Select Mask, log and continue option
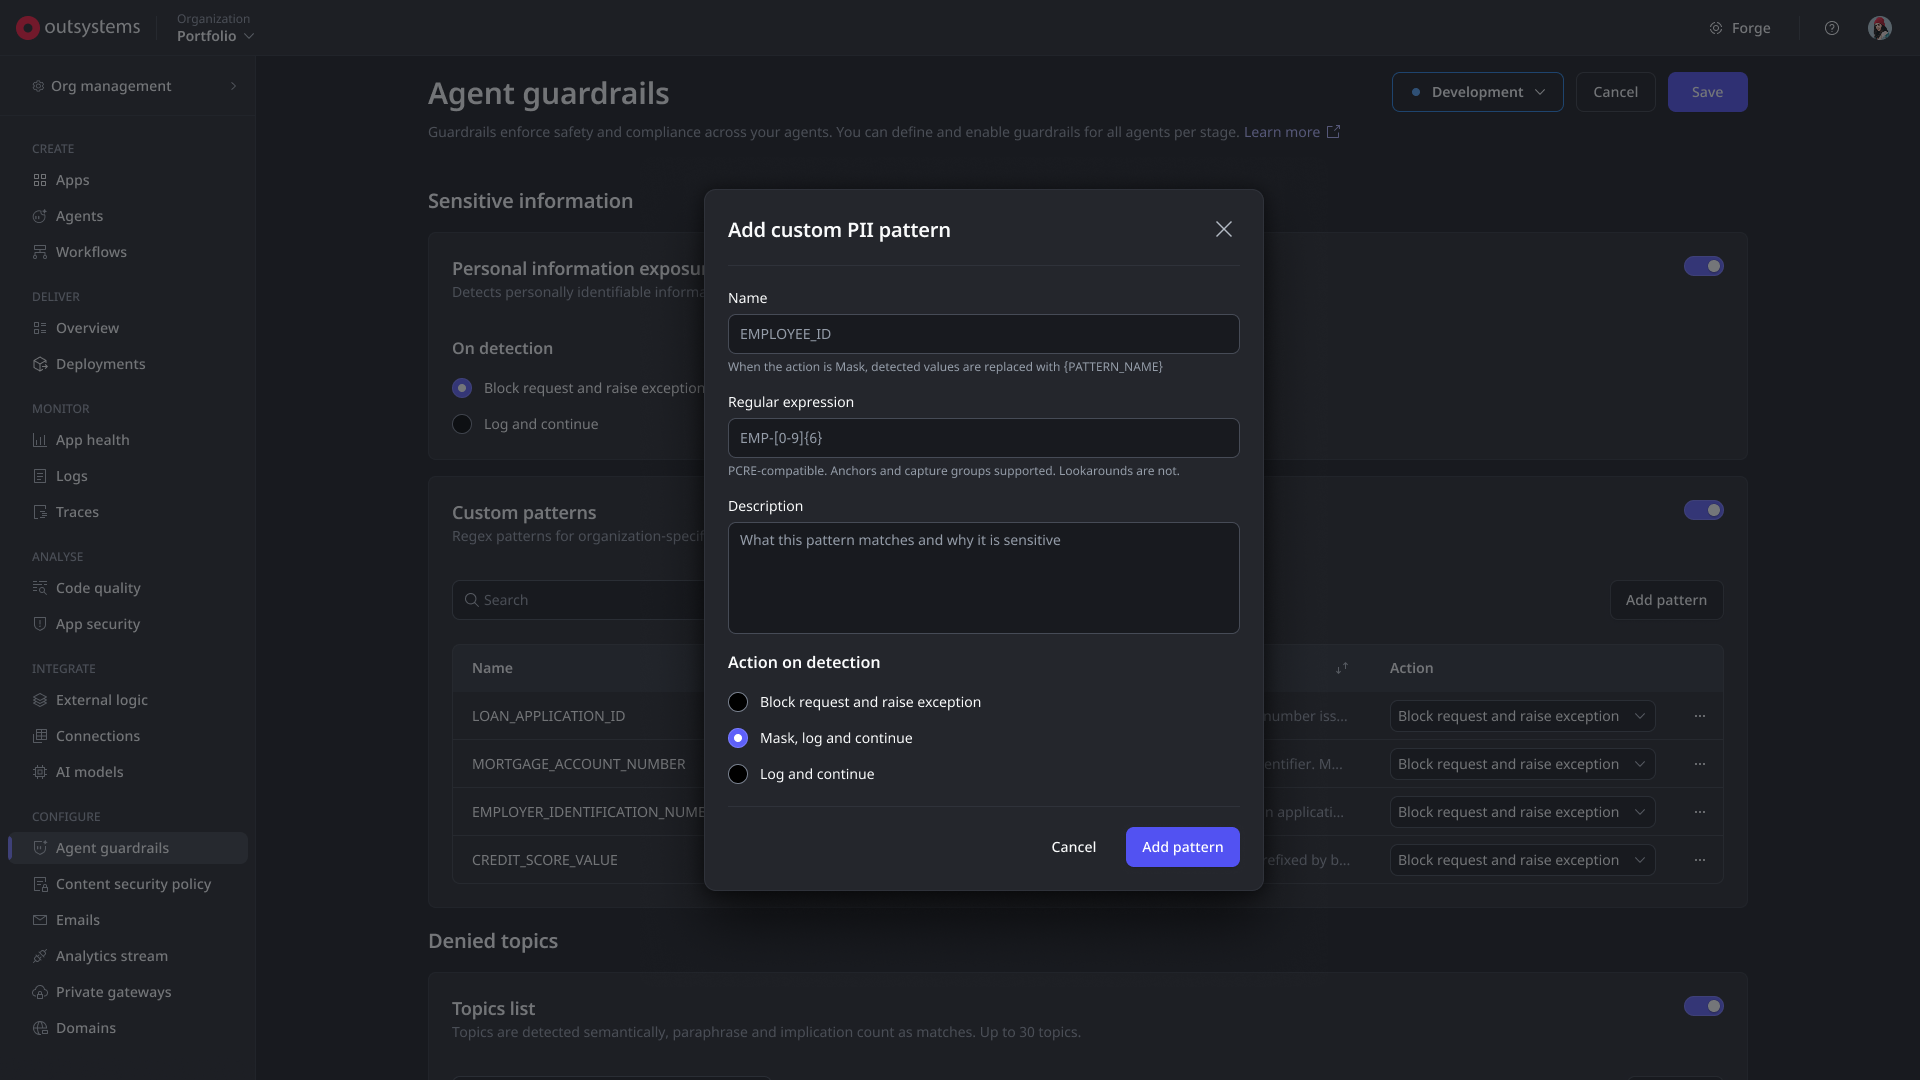The image size is (1920, 1080). (820, 738)
